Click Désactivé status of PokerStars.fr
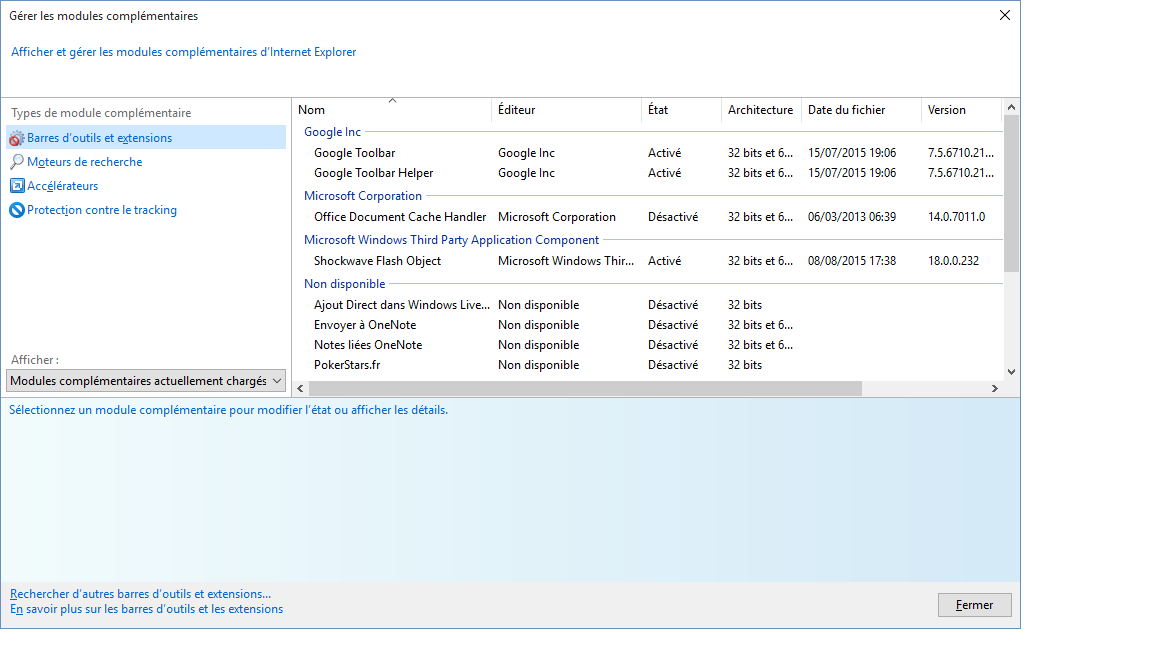This screenshot has height=648, width=1152. [x=673, y=365]
